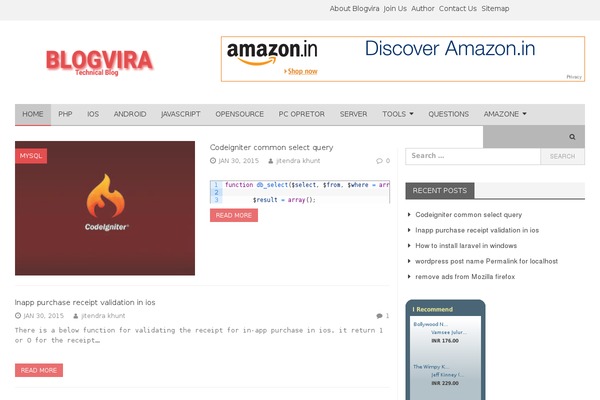Expand the TOOLS dropdown menu

pos(398,114)
